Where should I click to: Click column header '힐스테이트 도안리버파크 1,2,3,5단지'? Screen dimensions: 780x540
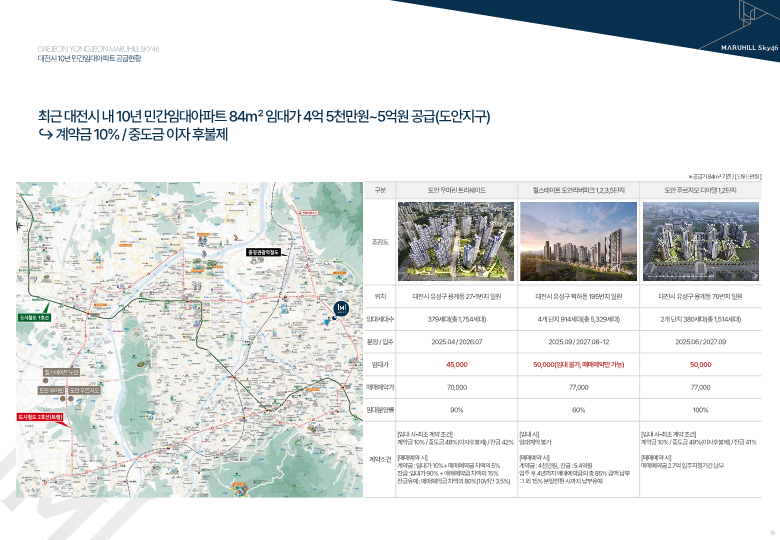tap(578, 190)
